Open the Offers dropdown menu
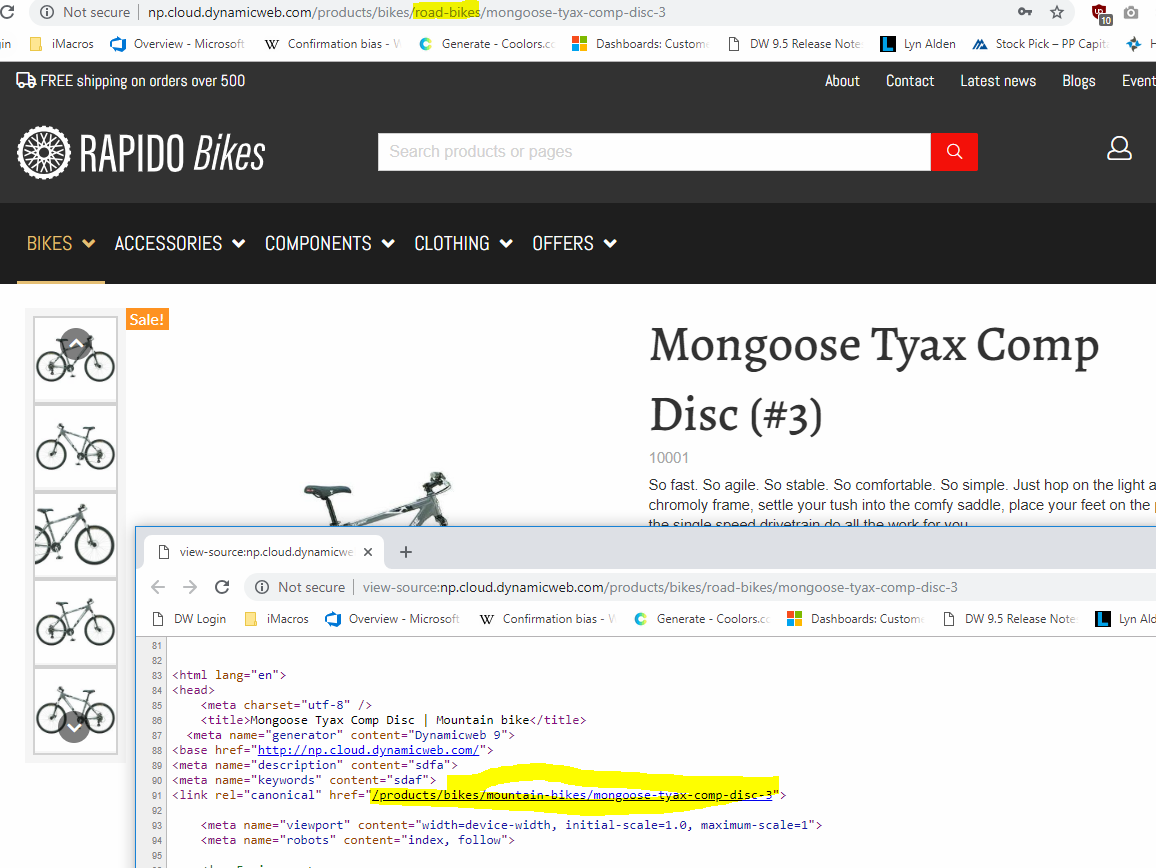The image size is (1156, 868). click(x=574, y=243)
